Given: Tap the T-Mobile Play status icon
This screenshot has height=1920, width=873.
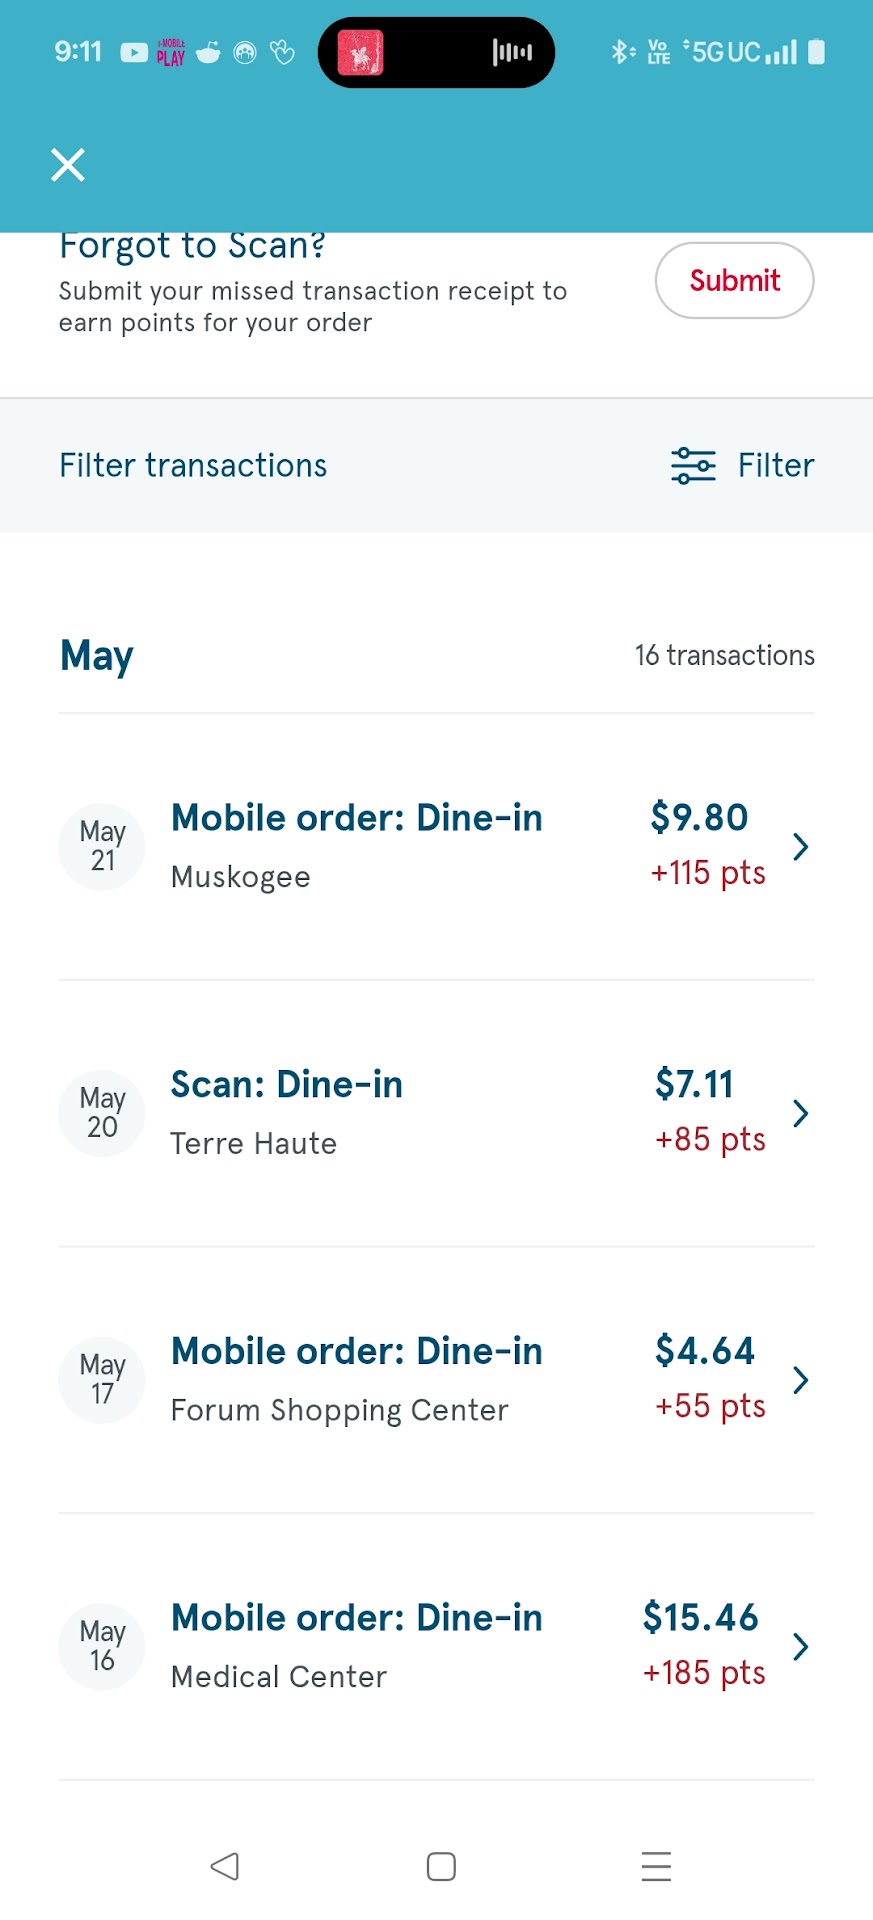Looking at the screenshot, I should coord(171,52).
